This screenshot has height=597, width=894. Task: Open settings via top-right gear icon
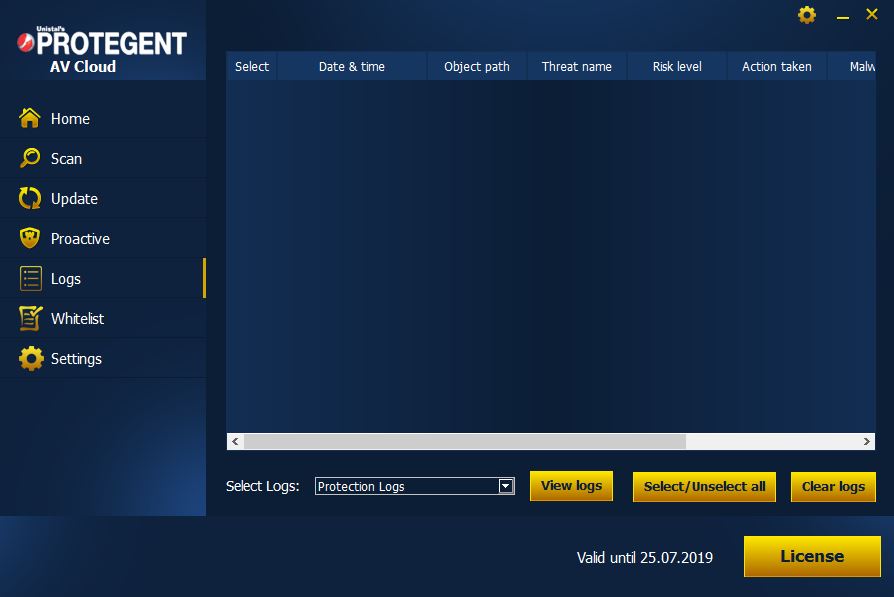coord(807,15)
